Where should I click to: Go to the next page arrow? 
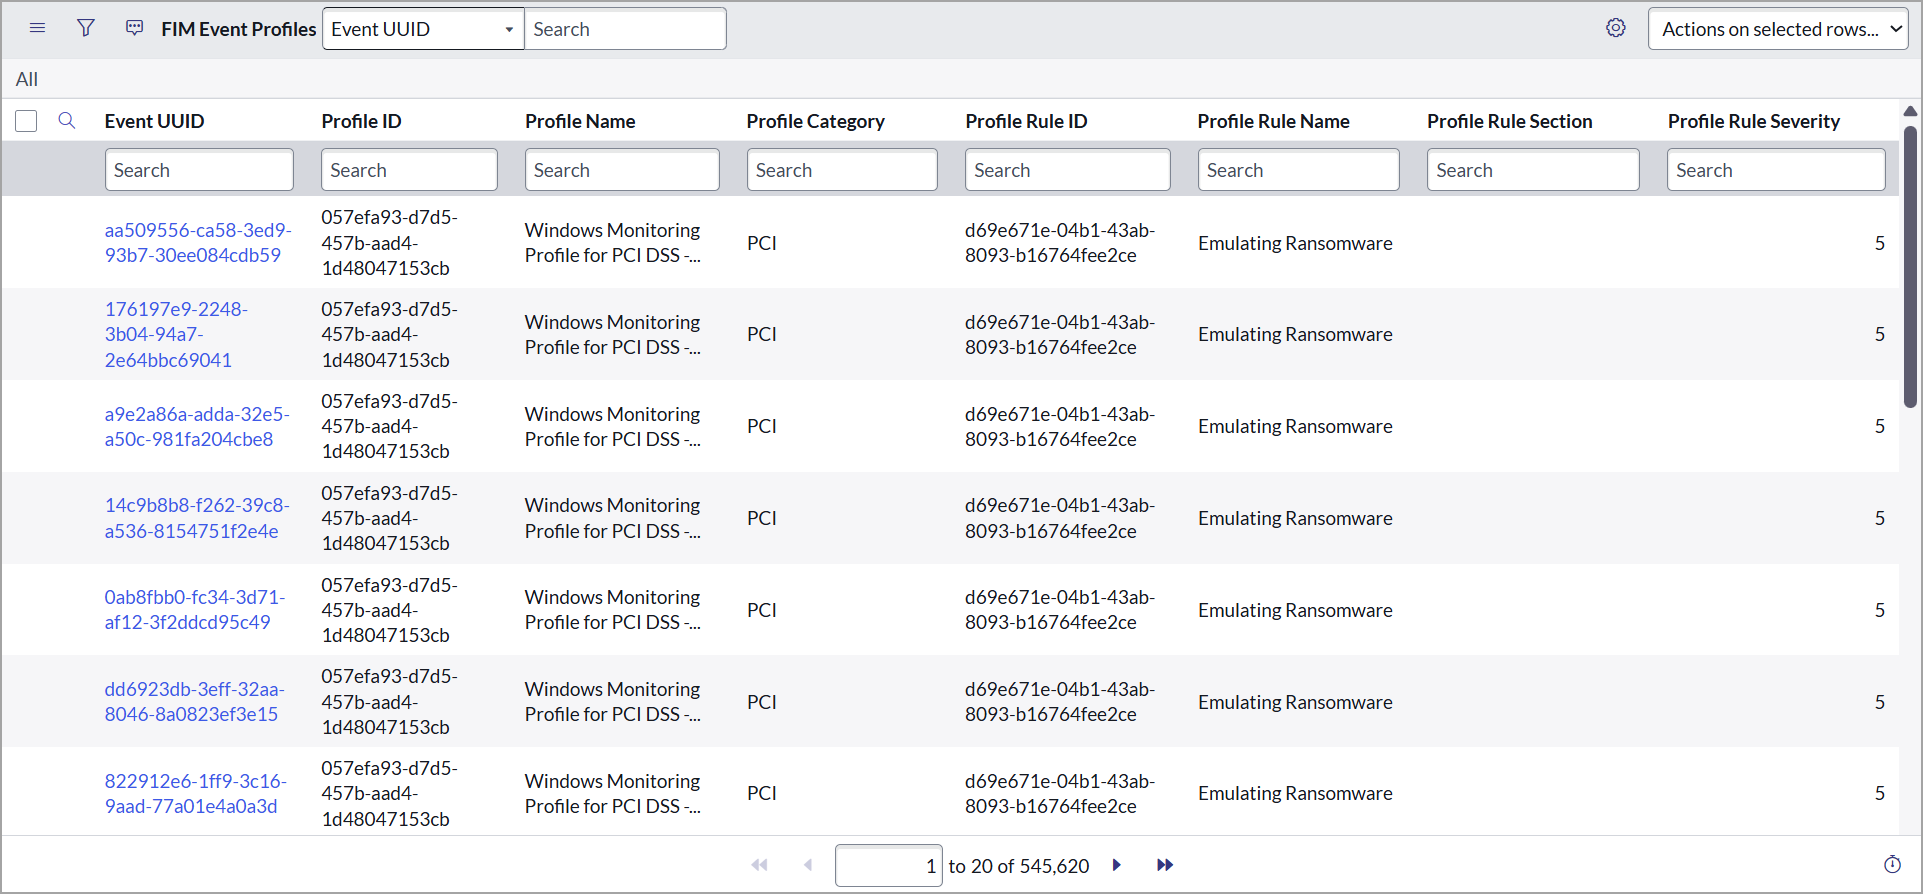(x=1117, y=865)
